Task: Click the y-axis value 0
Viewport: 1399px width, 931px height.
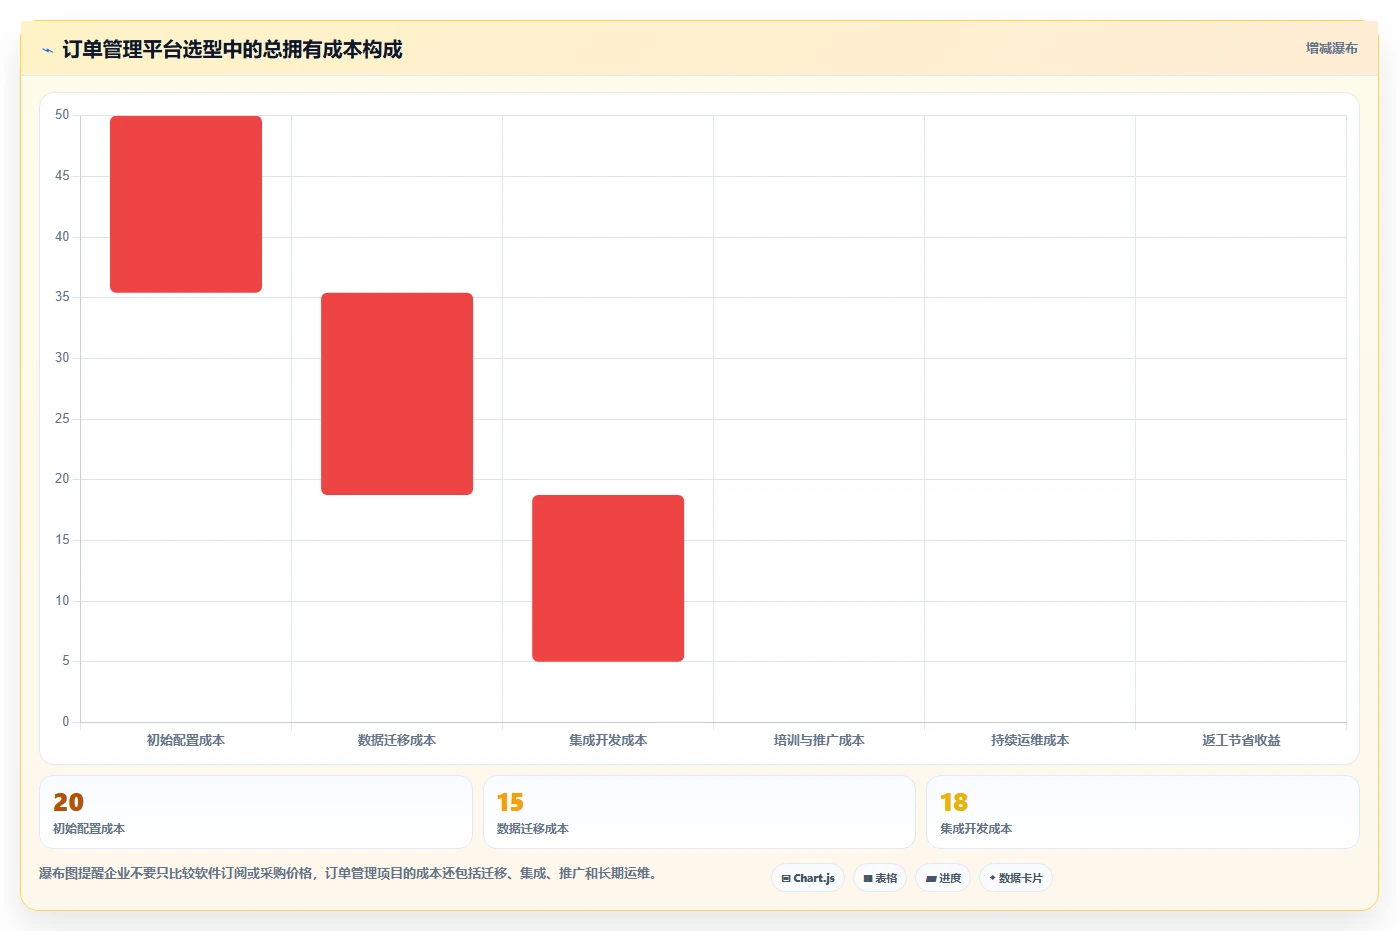Action: tap(66, 722)
